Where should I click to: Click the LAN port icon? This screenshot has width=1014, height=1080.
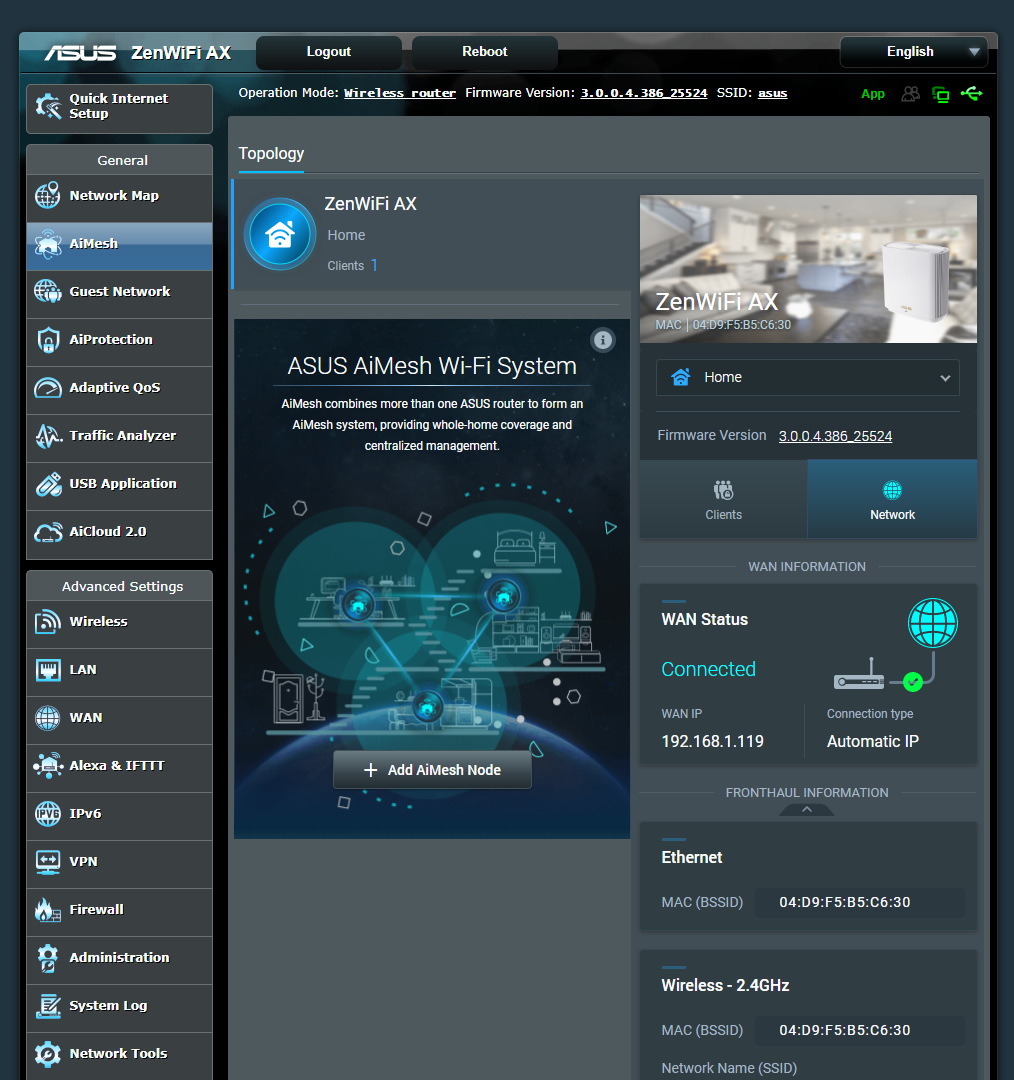tap(48, 669)
